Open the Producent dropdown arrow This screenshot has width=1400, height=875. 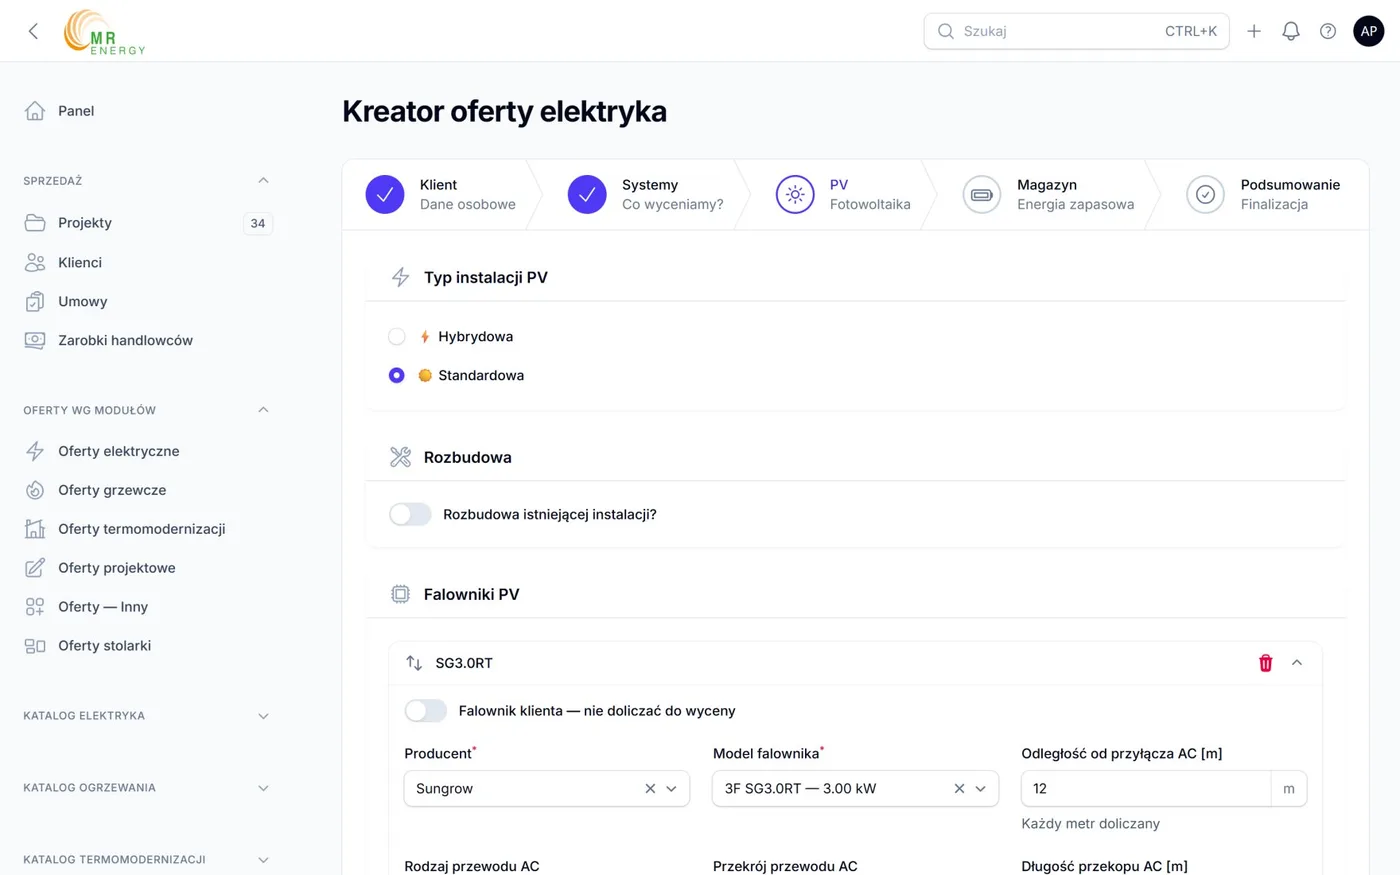[672, 789]
